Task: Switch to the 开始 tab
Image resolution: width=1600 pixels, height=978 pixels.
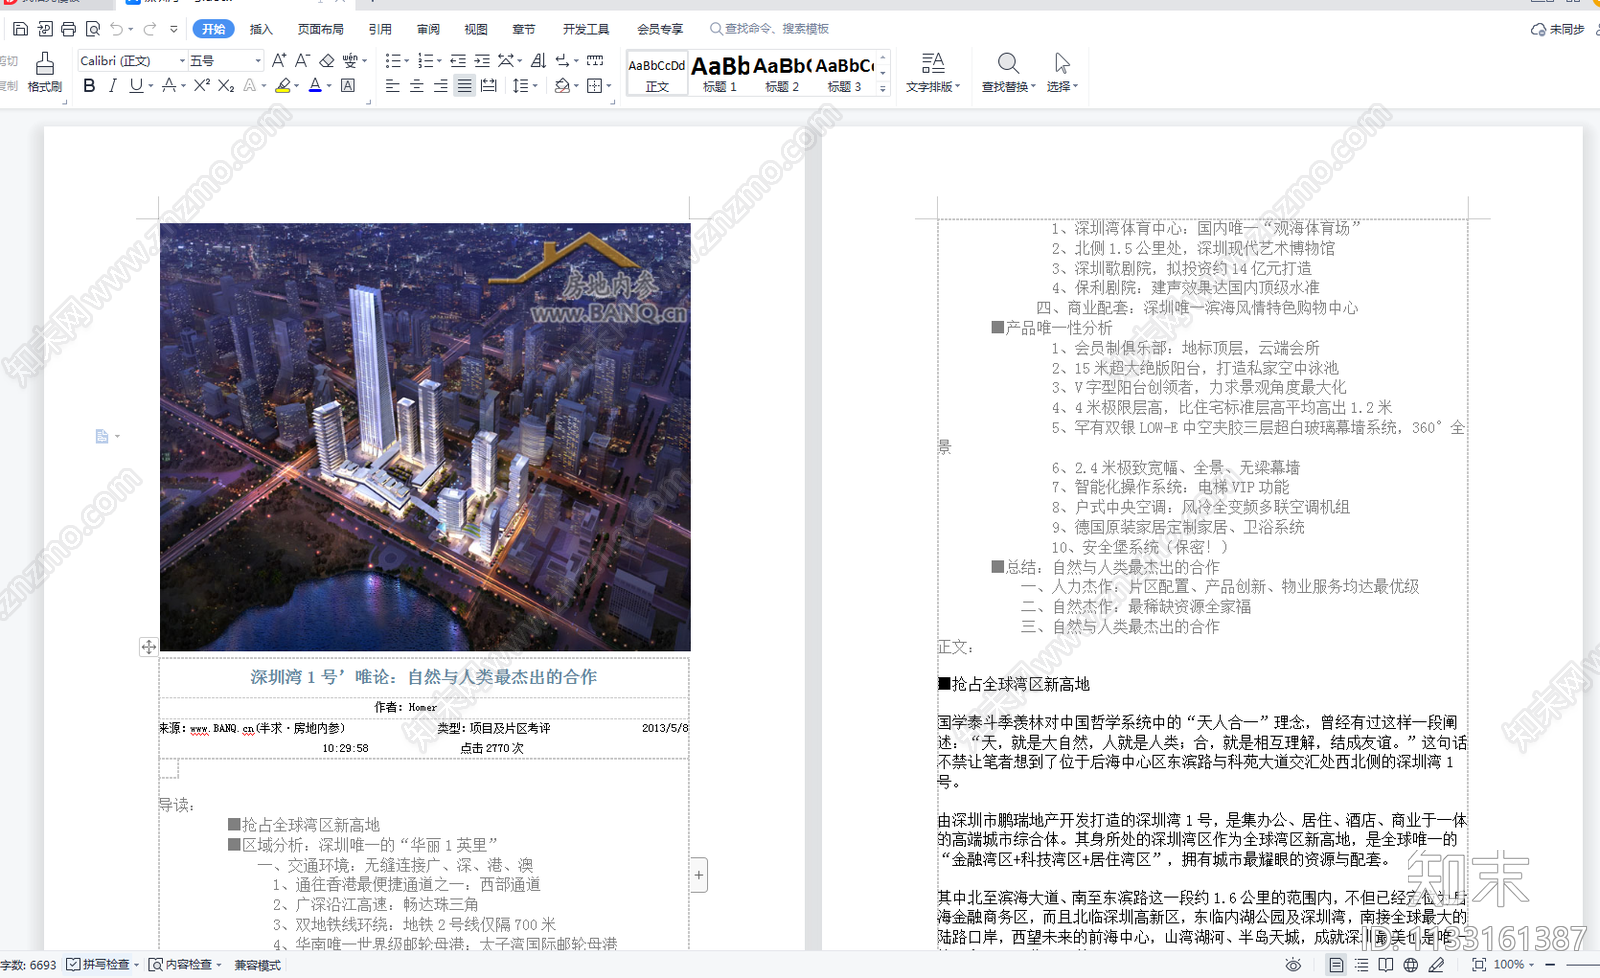Action: [213, 29]
